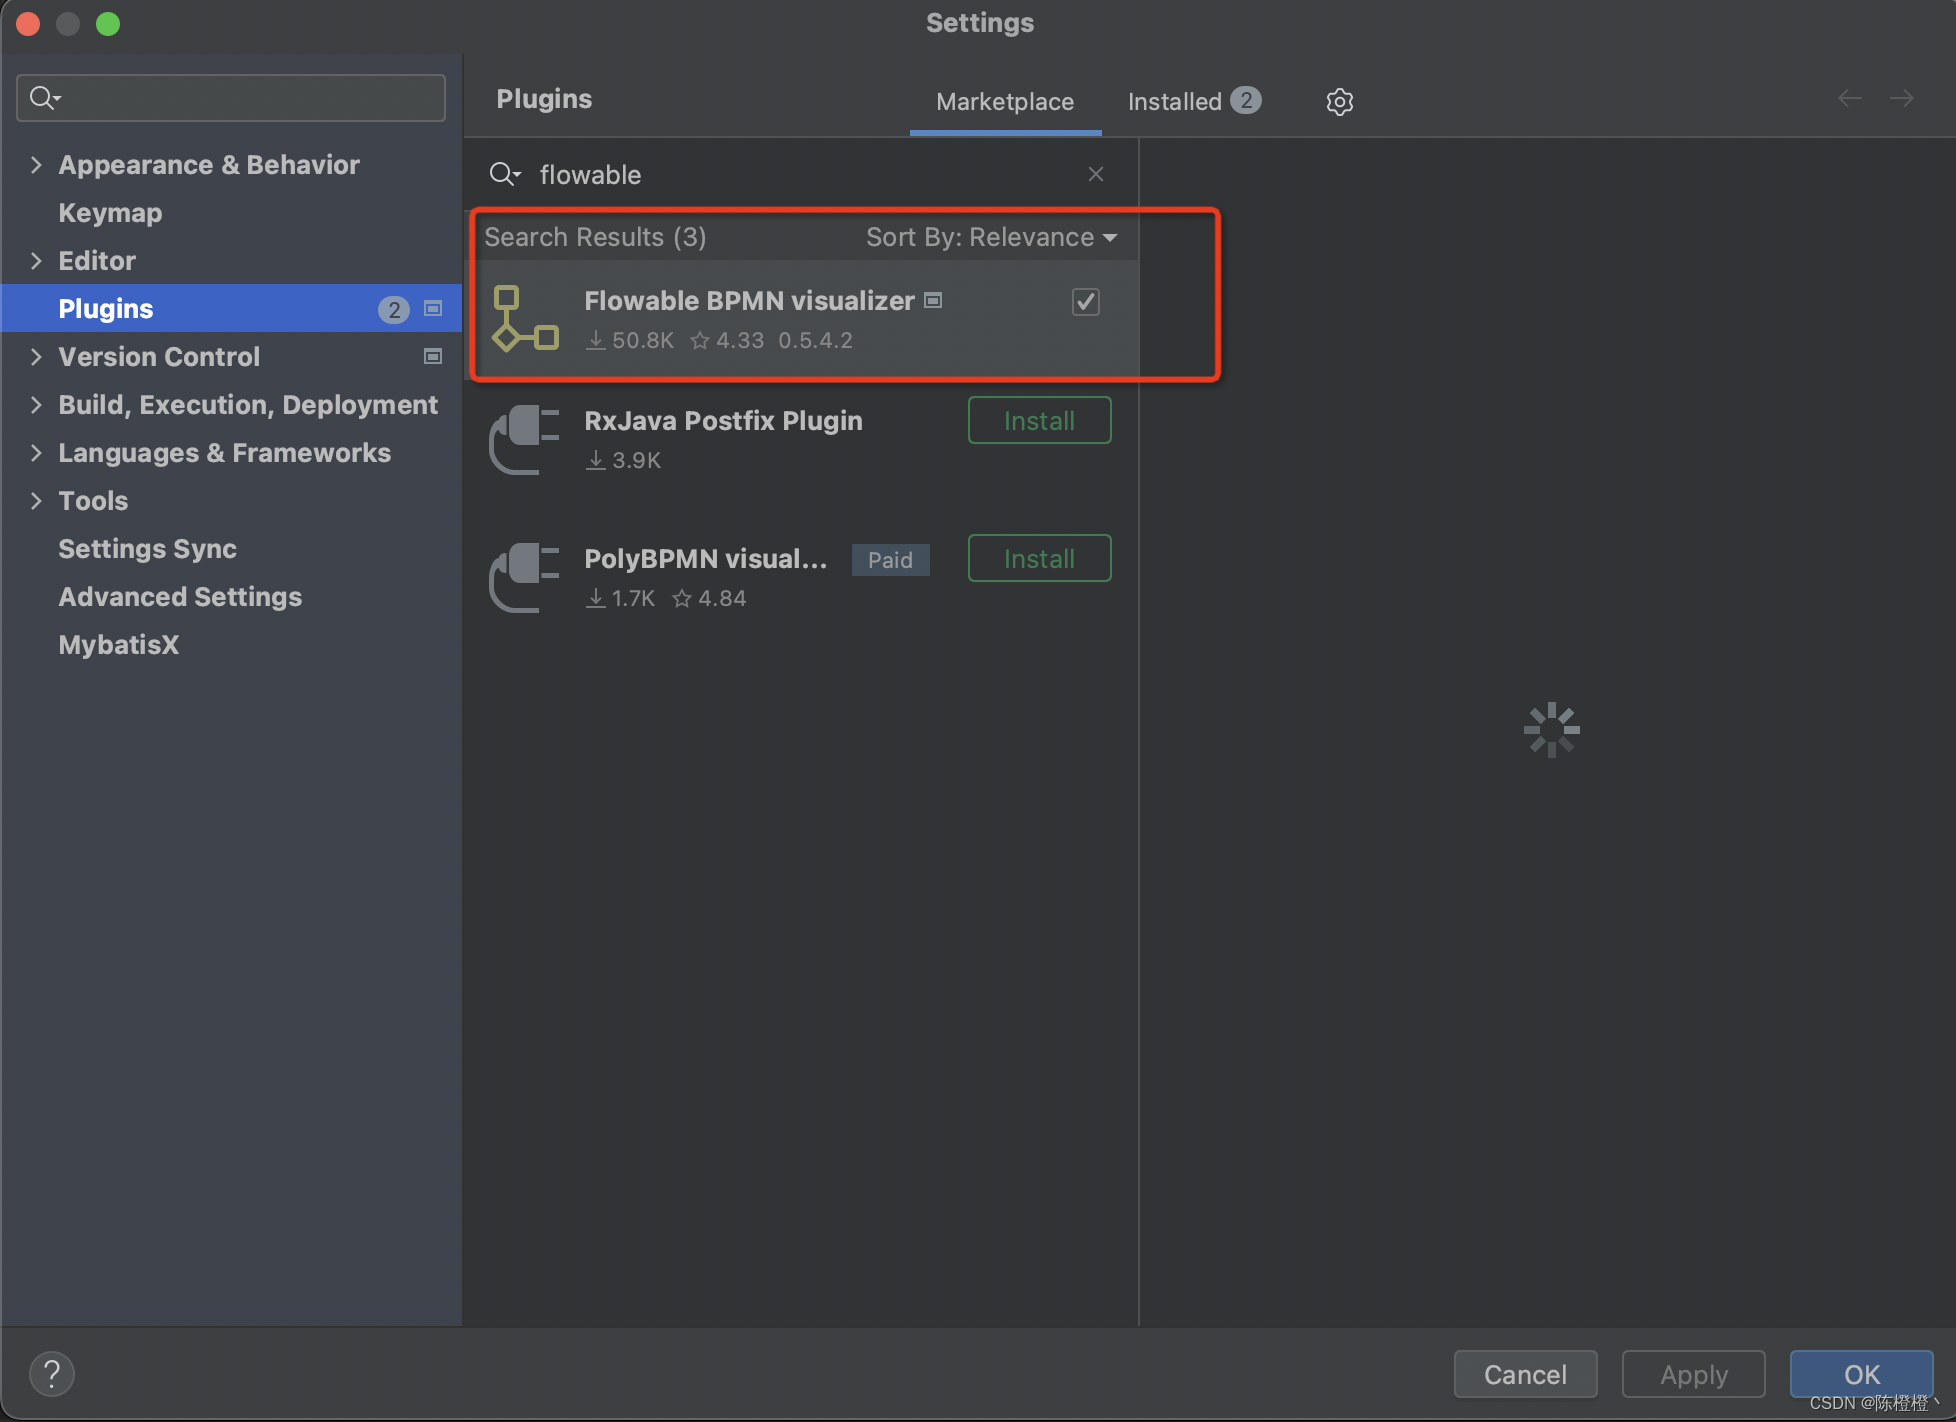Focus the settings search field
Image resolution: width=1956 pixels, height=1422 pixels.
(231, 98)
